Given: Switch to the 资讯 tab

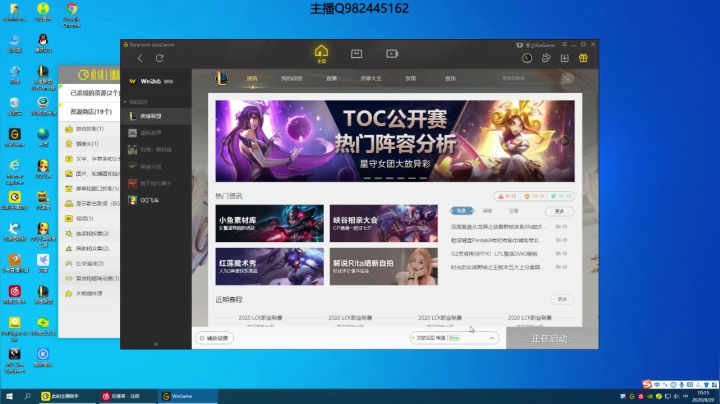Looking at the screenshot, I should 252,79.
